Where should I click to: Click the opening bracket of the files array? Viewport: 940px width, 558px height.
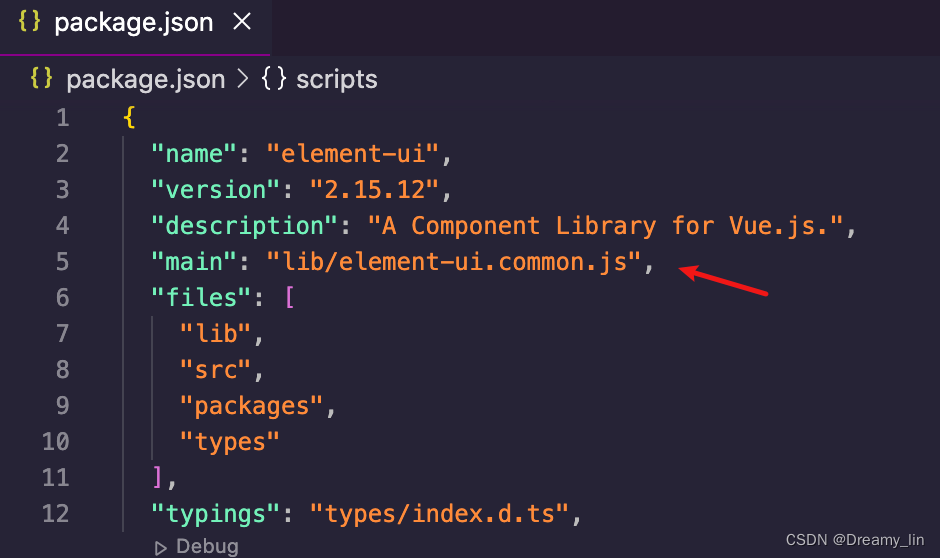click(x=289, y=298)
